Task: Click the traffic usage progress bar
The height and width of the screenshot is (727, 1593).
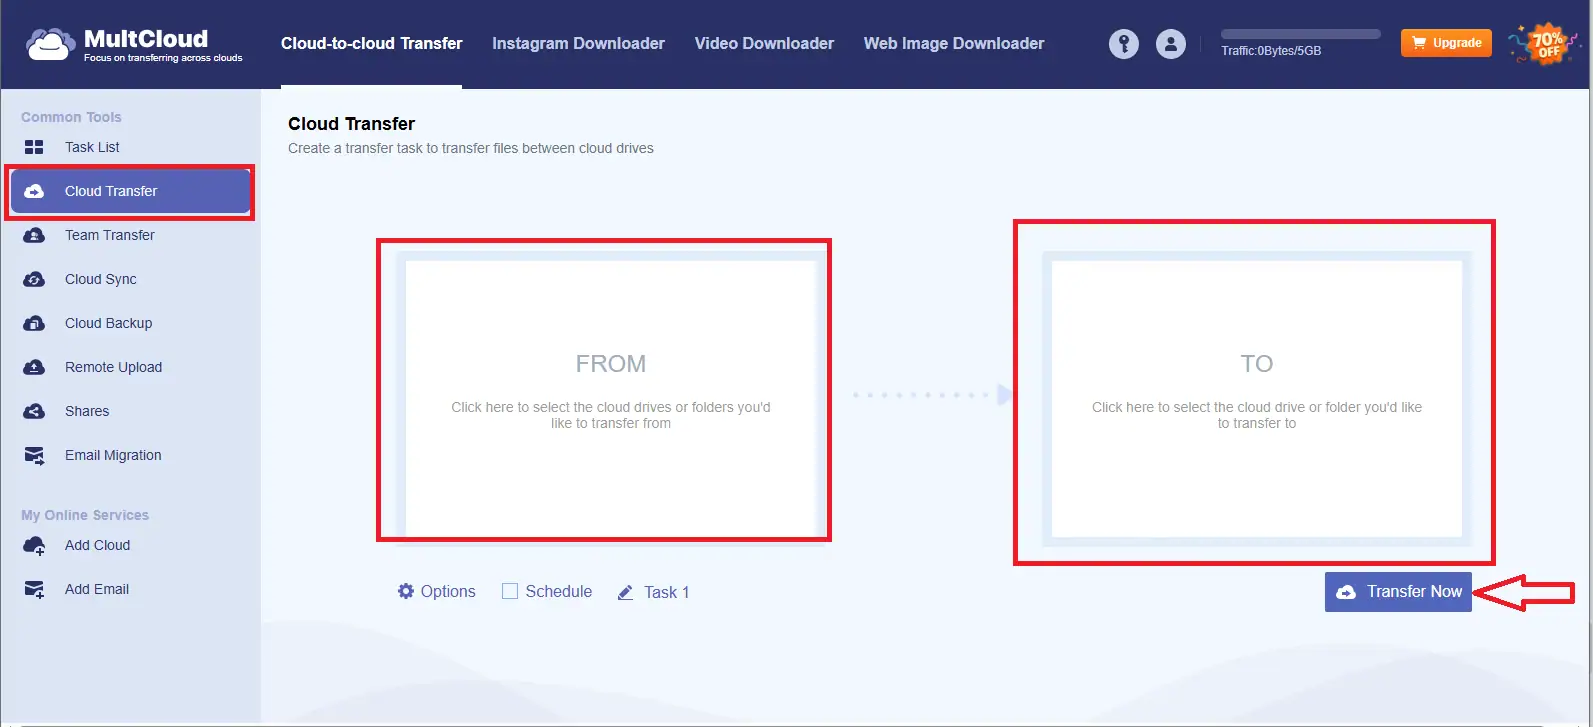Action: click(1300, 34)
